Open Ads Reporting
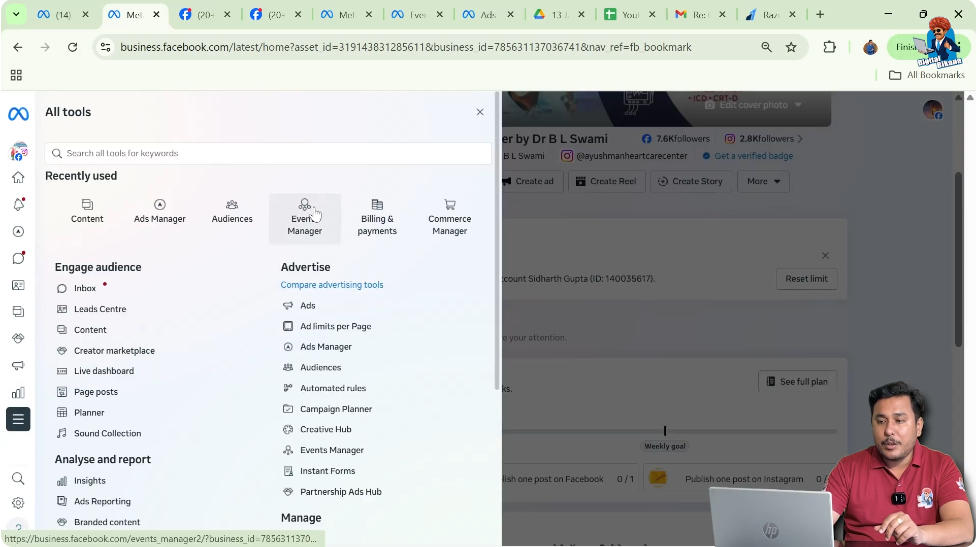Image resolution: width=978 pixels, height=547 pixels. pos(102,501)
